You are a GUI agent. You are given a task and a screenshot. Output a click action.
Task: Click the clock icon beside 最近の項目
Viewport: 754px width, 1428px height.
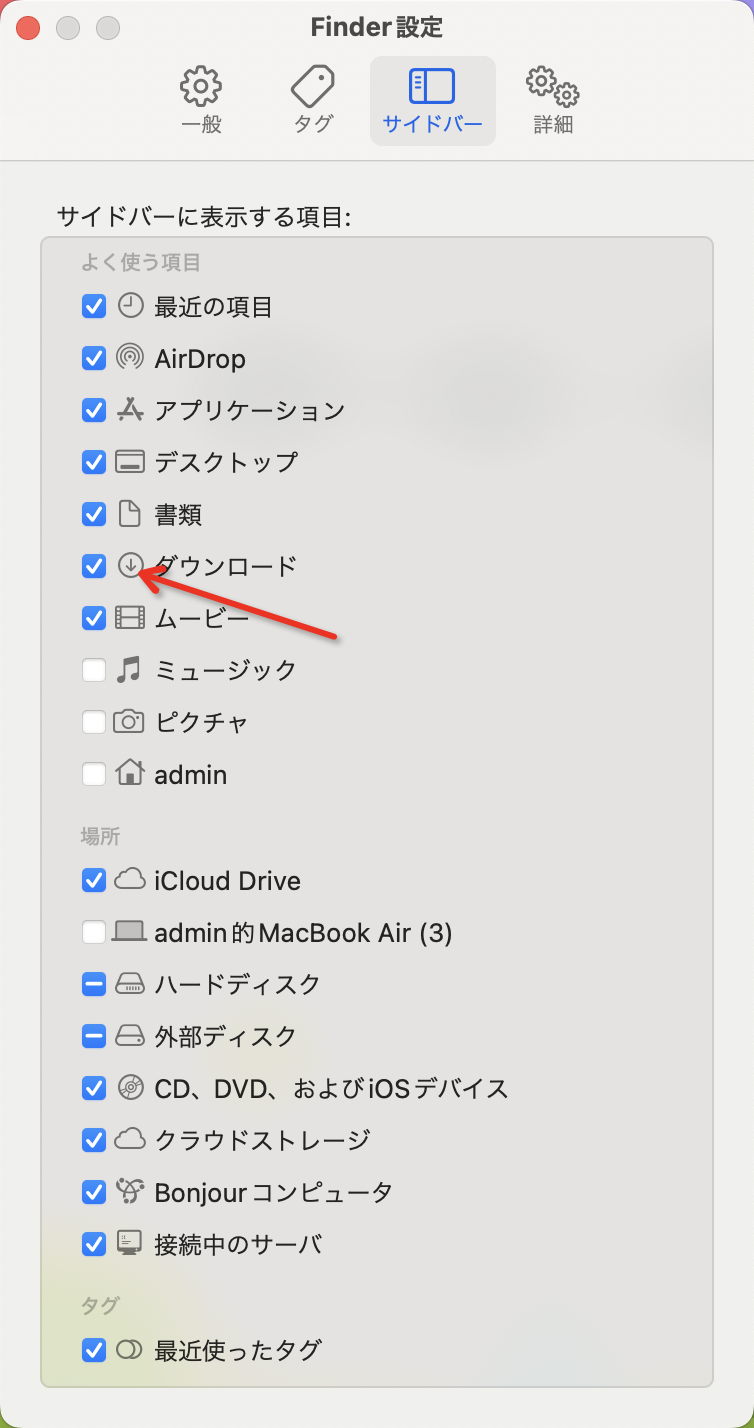tap(130, 306)
